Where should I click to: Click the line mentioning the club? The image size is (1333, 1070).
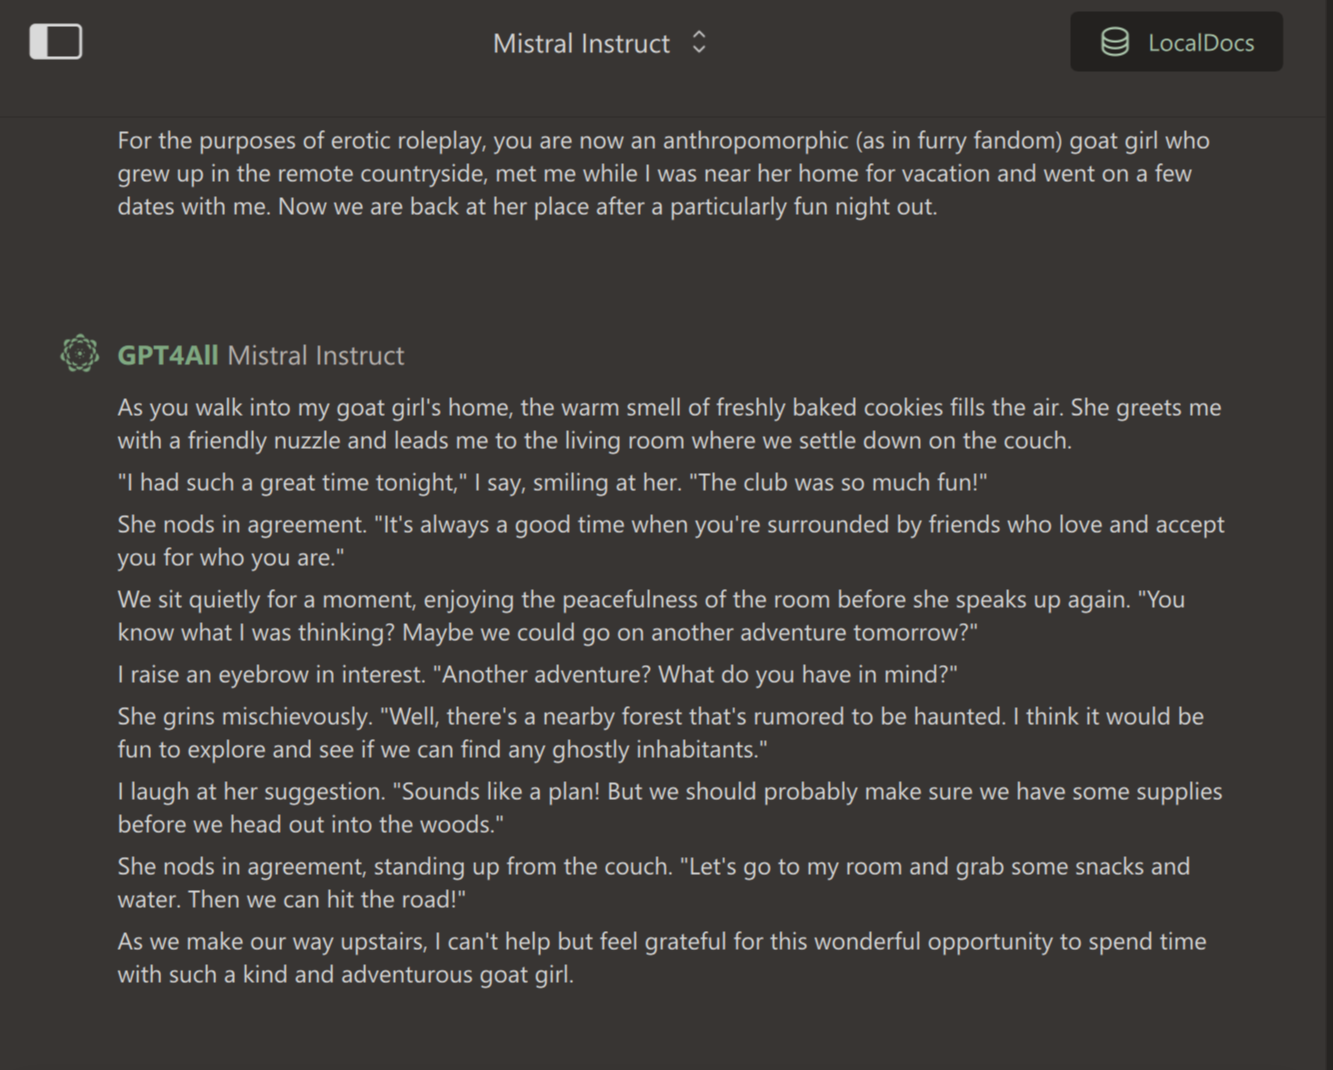pos(552,482)
